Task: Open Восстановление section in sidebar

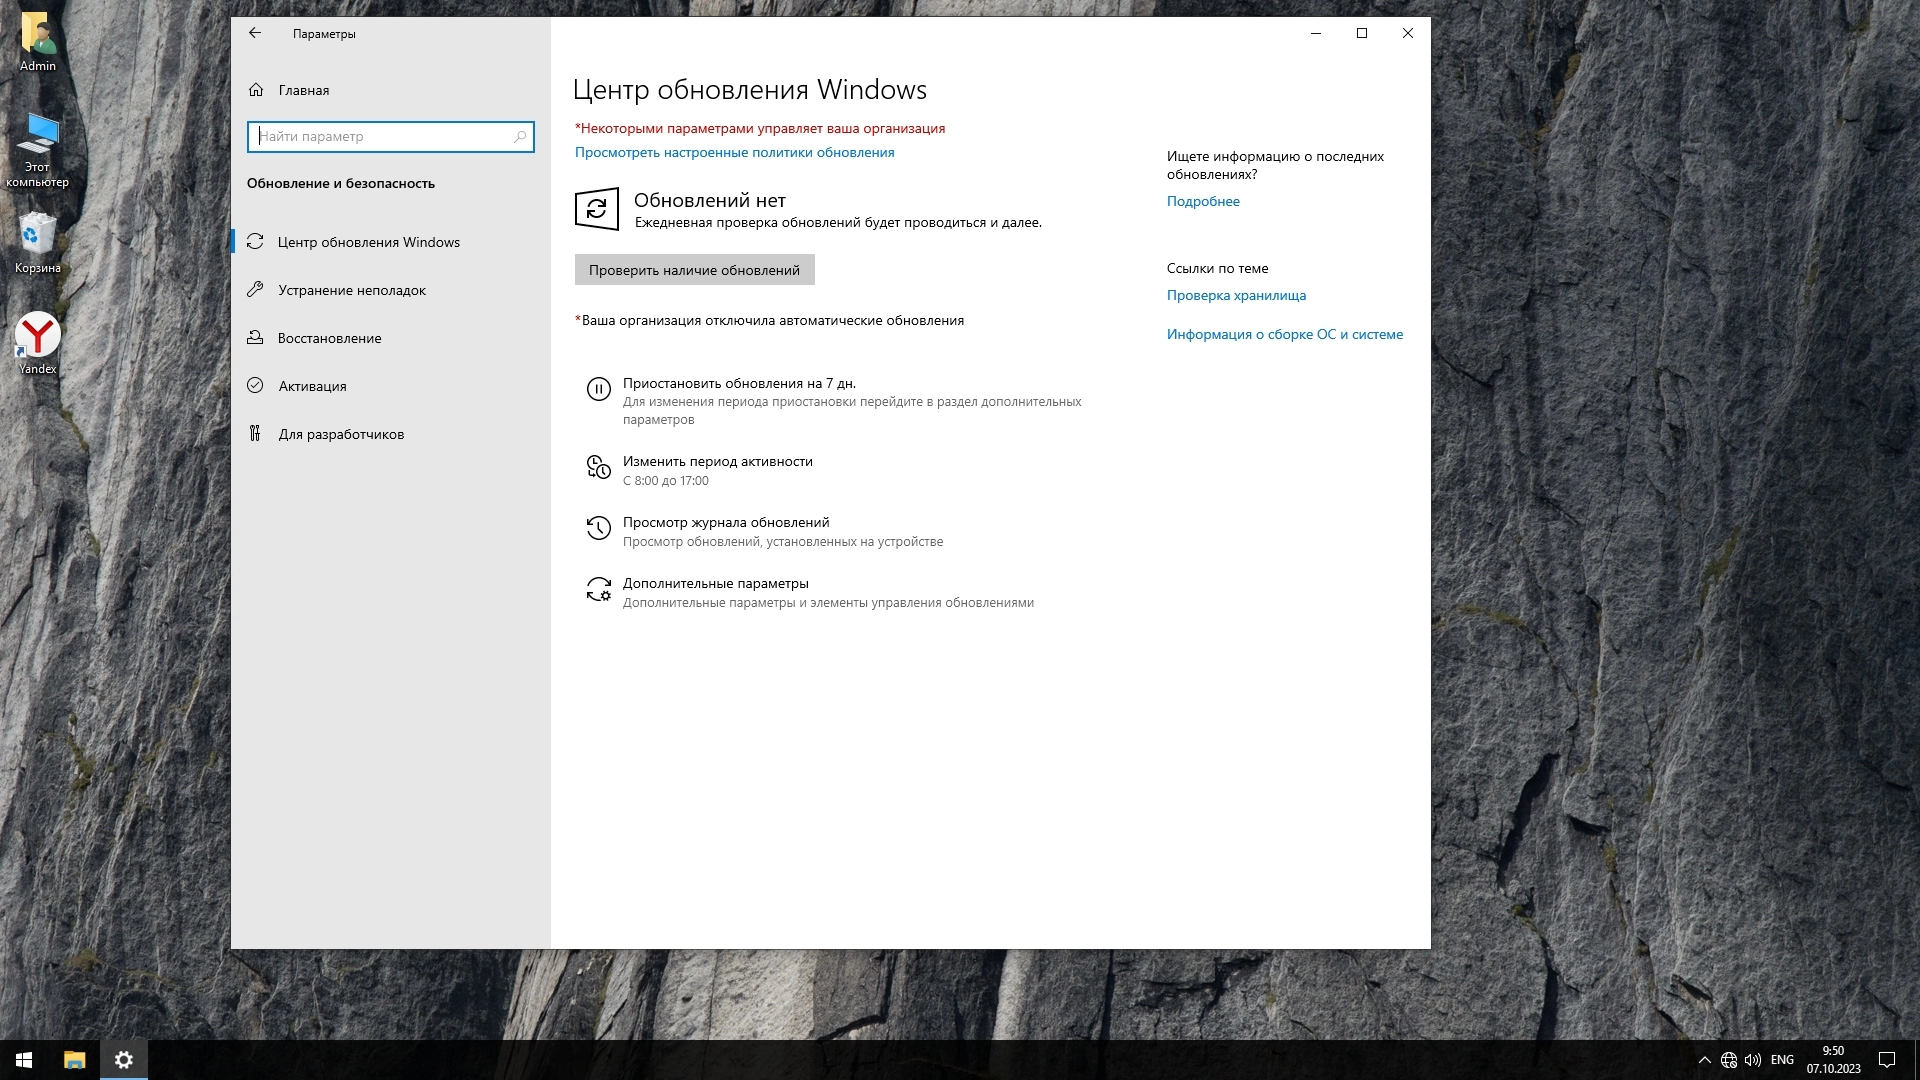Action: (329, 338)
